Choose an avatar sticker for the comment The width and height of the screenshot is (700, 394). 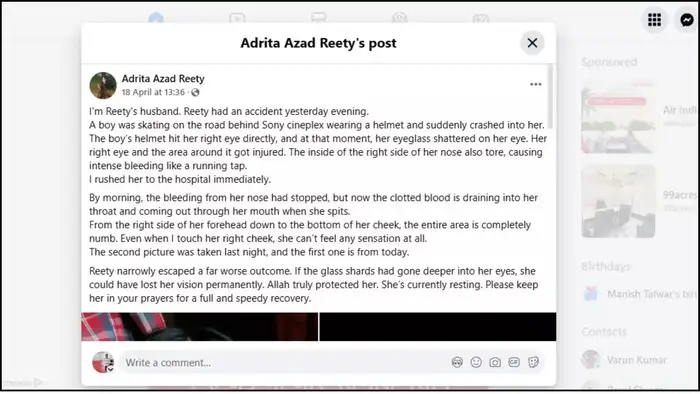(x=457, y=362)
